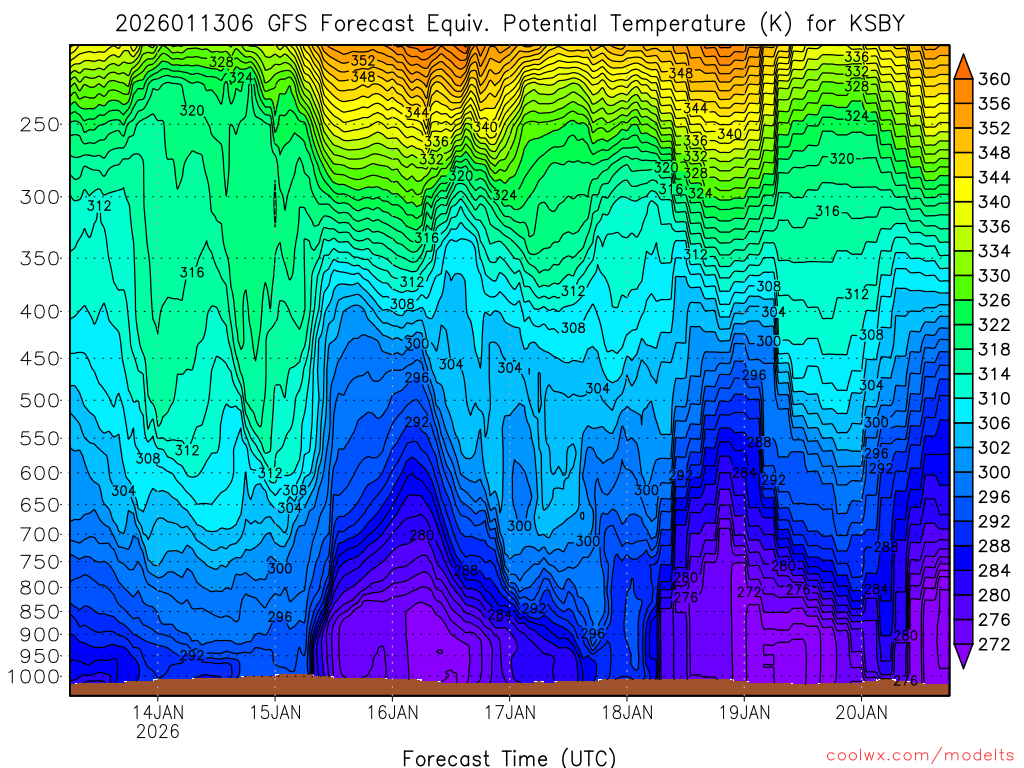The width and height of the screenshot is (1024, 768).
Task: Click the brown ground strip below 1000
Action: [x=509, y=688]
